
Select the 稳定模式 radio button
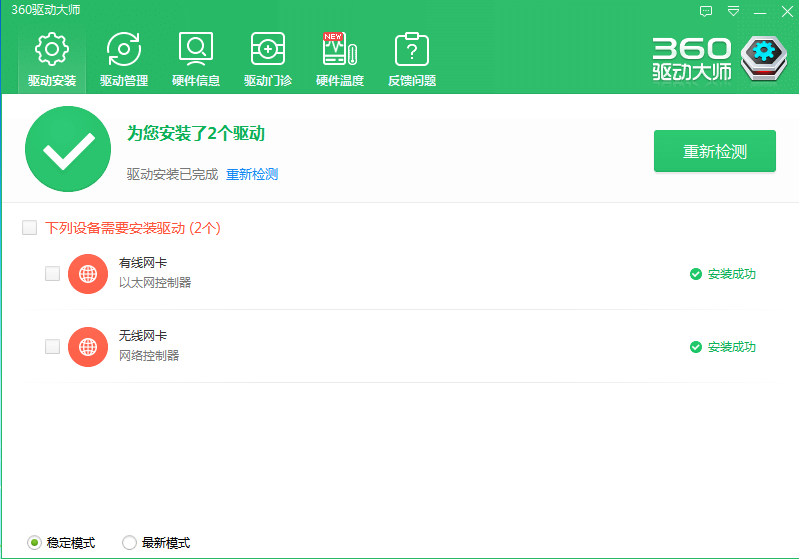tap(34, 543)
